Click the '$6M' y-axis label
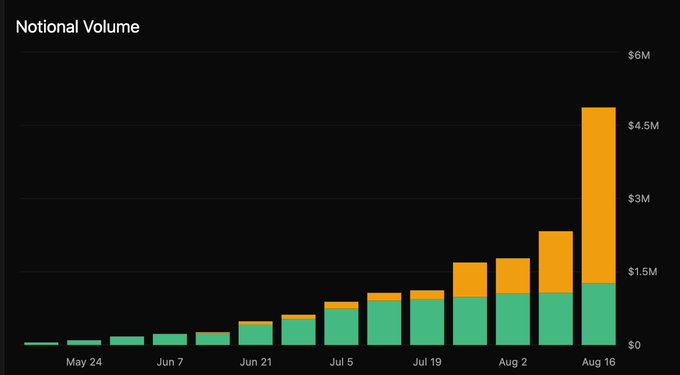The width and height of the screenshot is (680, 375). coord(639,55)
